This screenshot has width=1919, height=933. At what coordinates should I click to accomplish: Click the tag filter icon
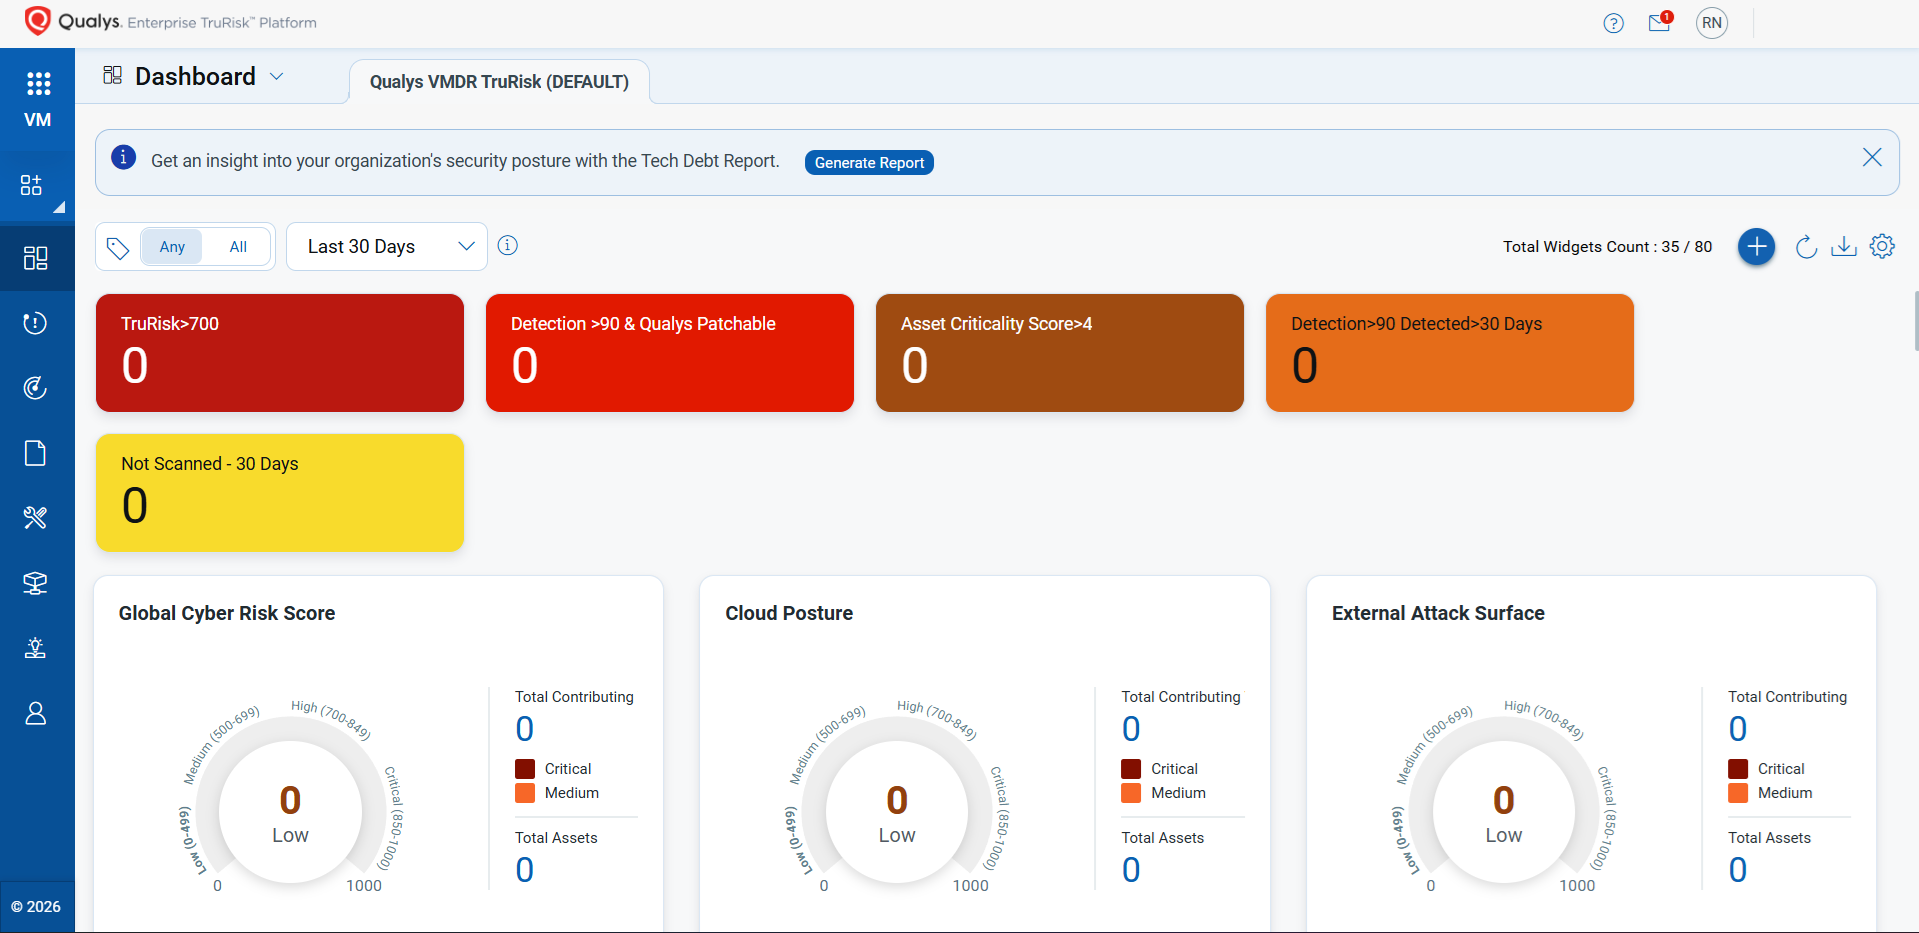118,248
